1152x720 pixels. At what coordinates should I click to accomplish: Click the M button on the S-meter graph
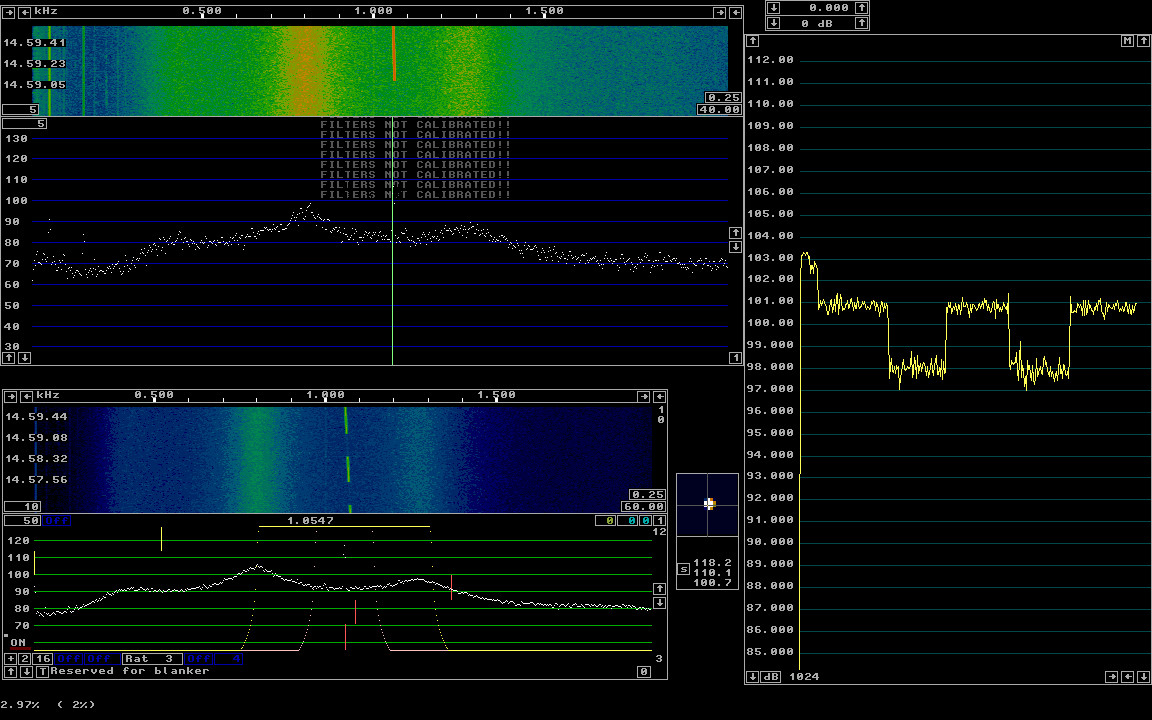click(1127, 41)
